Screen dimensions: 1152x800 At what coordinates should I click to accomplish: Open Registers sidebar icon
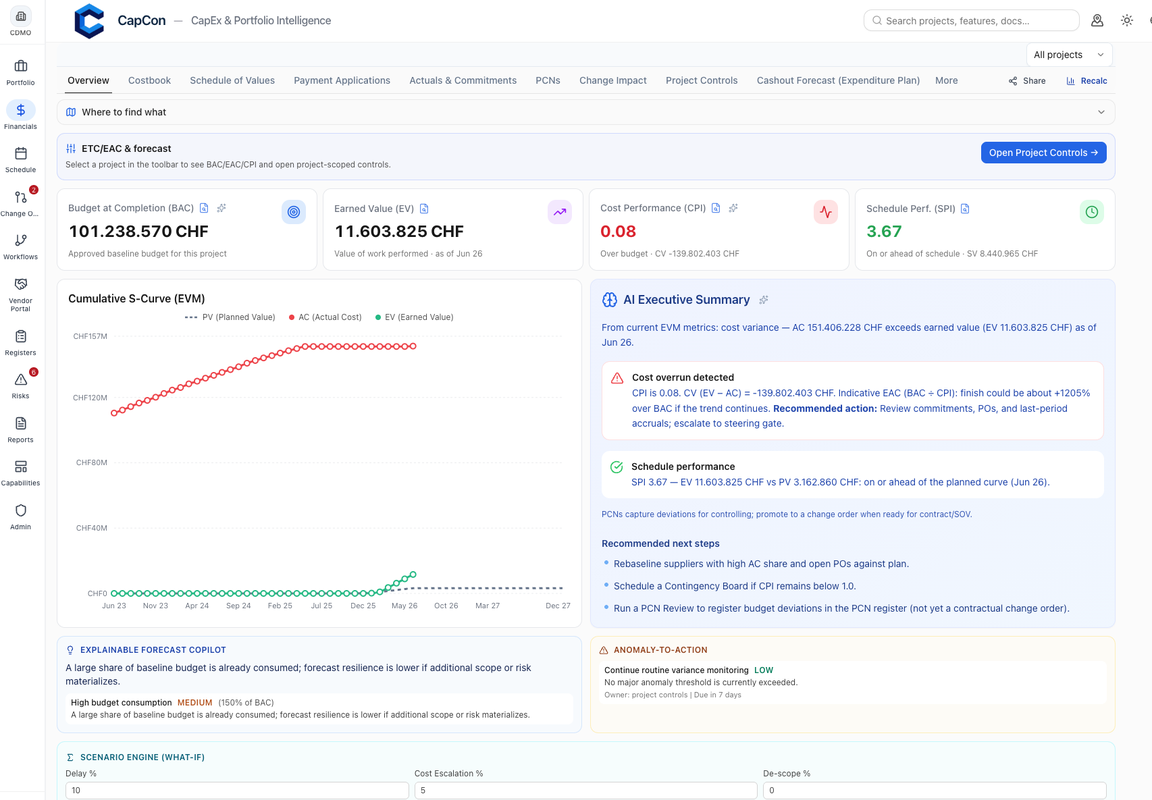click(21, 336)
